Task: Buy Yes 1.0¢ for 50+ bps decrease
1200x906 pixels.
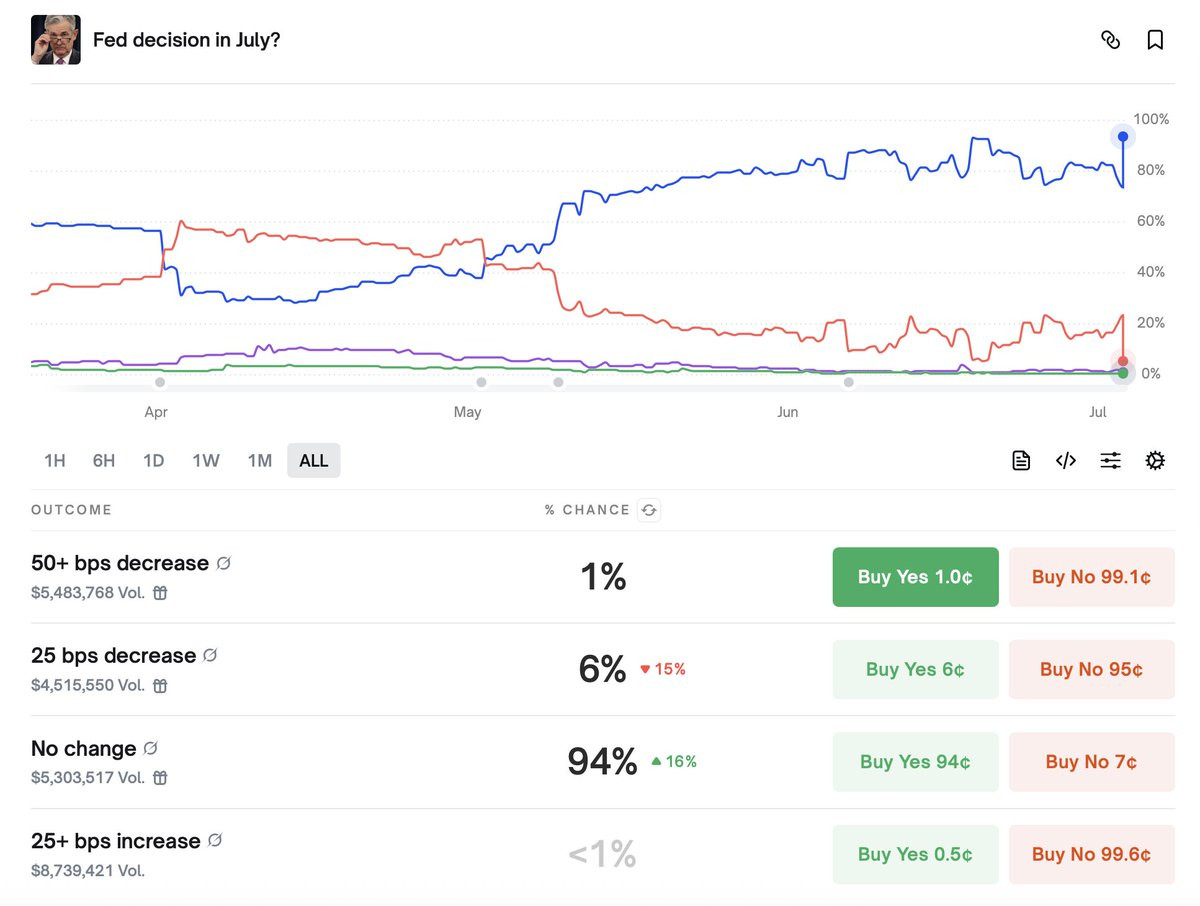Action: [x=915, y=577]
